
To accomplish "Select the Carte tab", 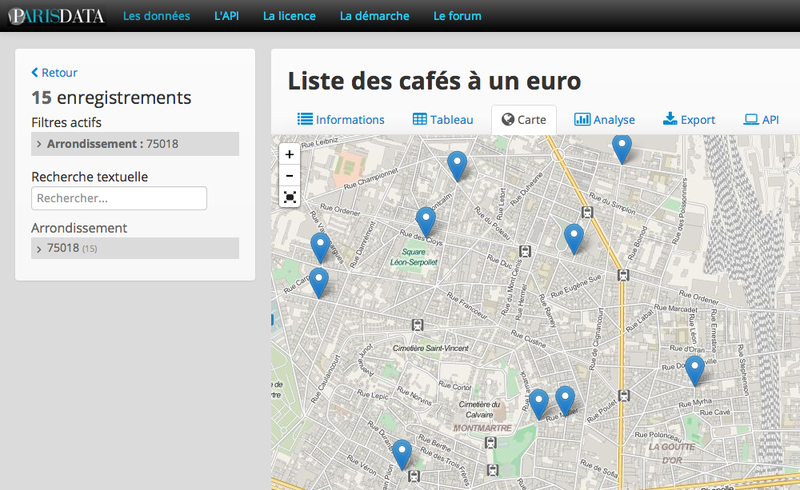I will [524, 119].
